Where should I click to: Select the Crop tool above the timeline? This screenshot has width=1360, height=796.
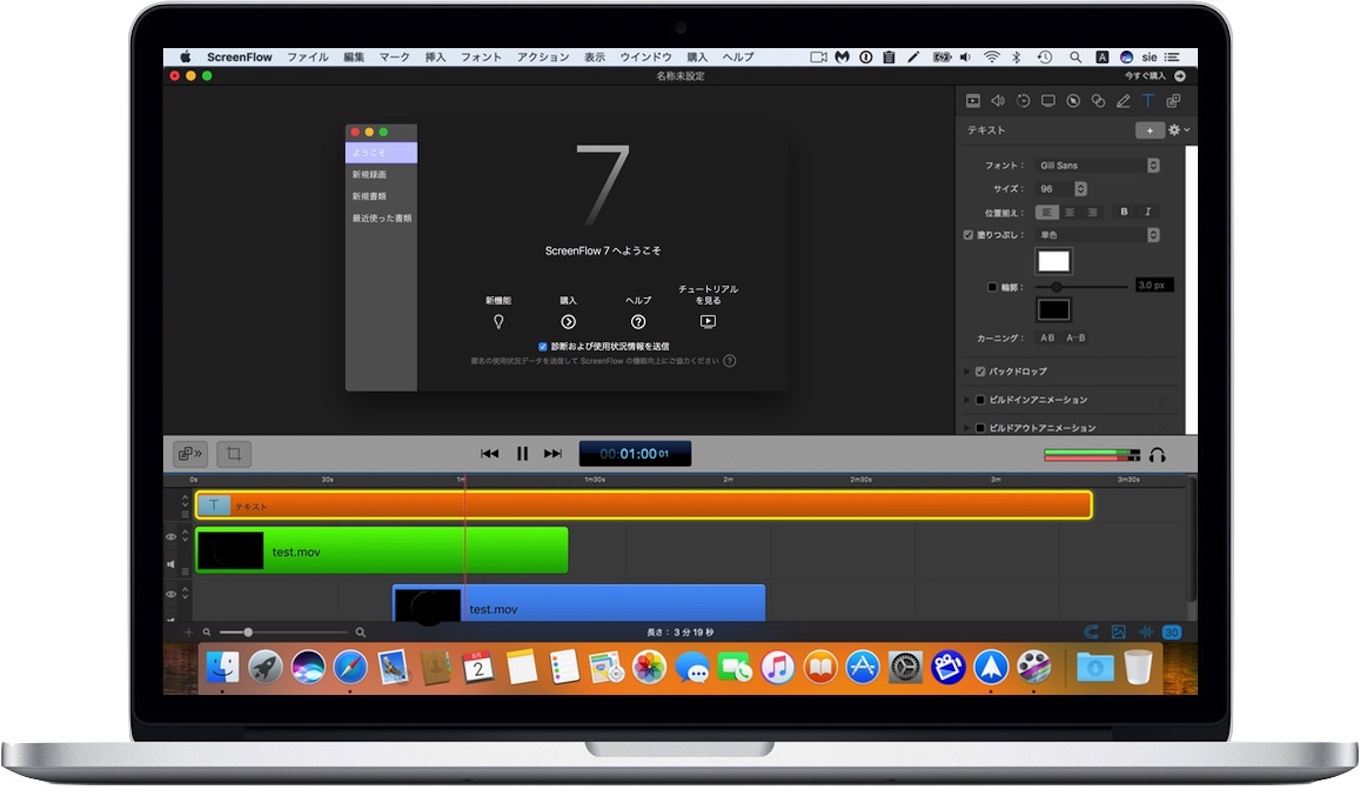pyautogui.click(x=233, y=453)
